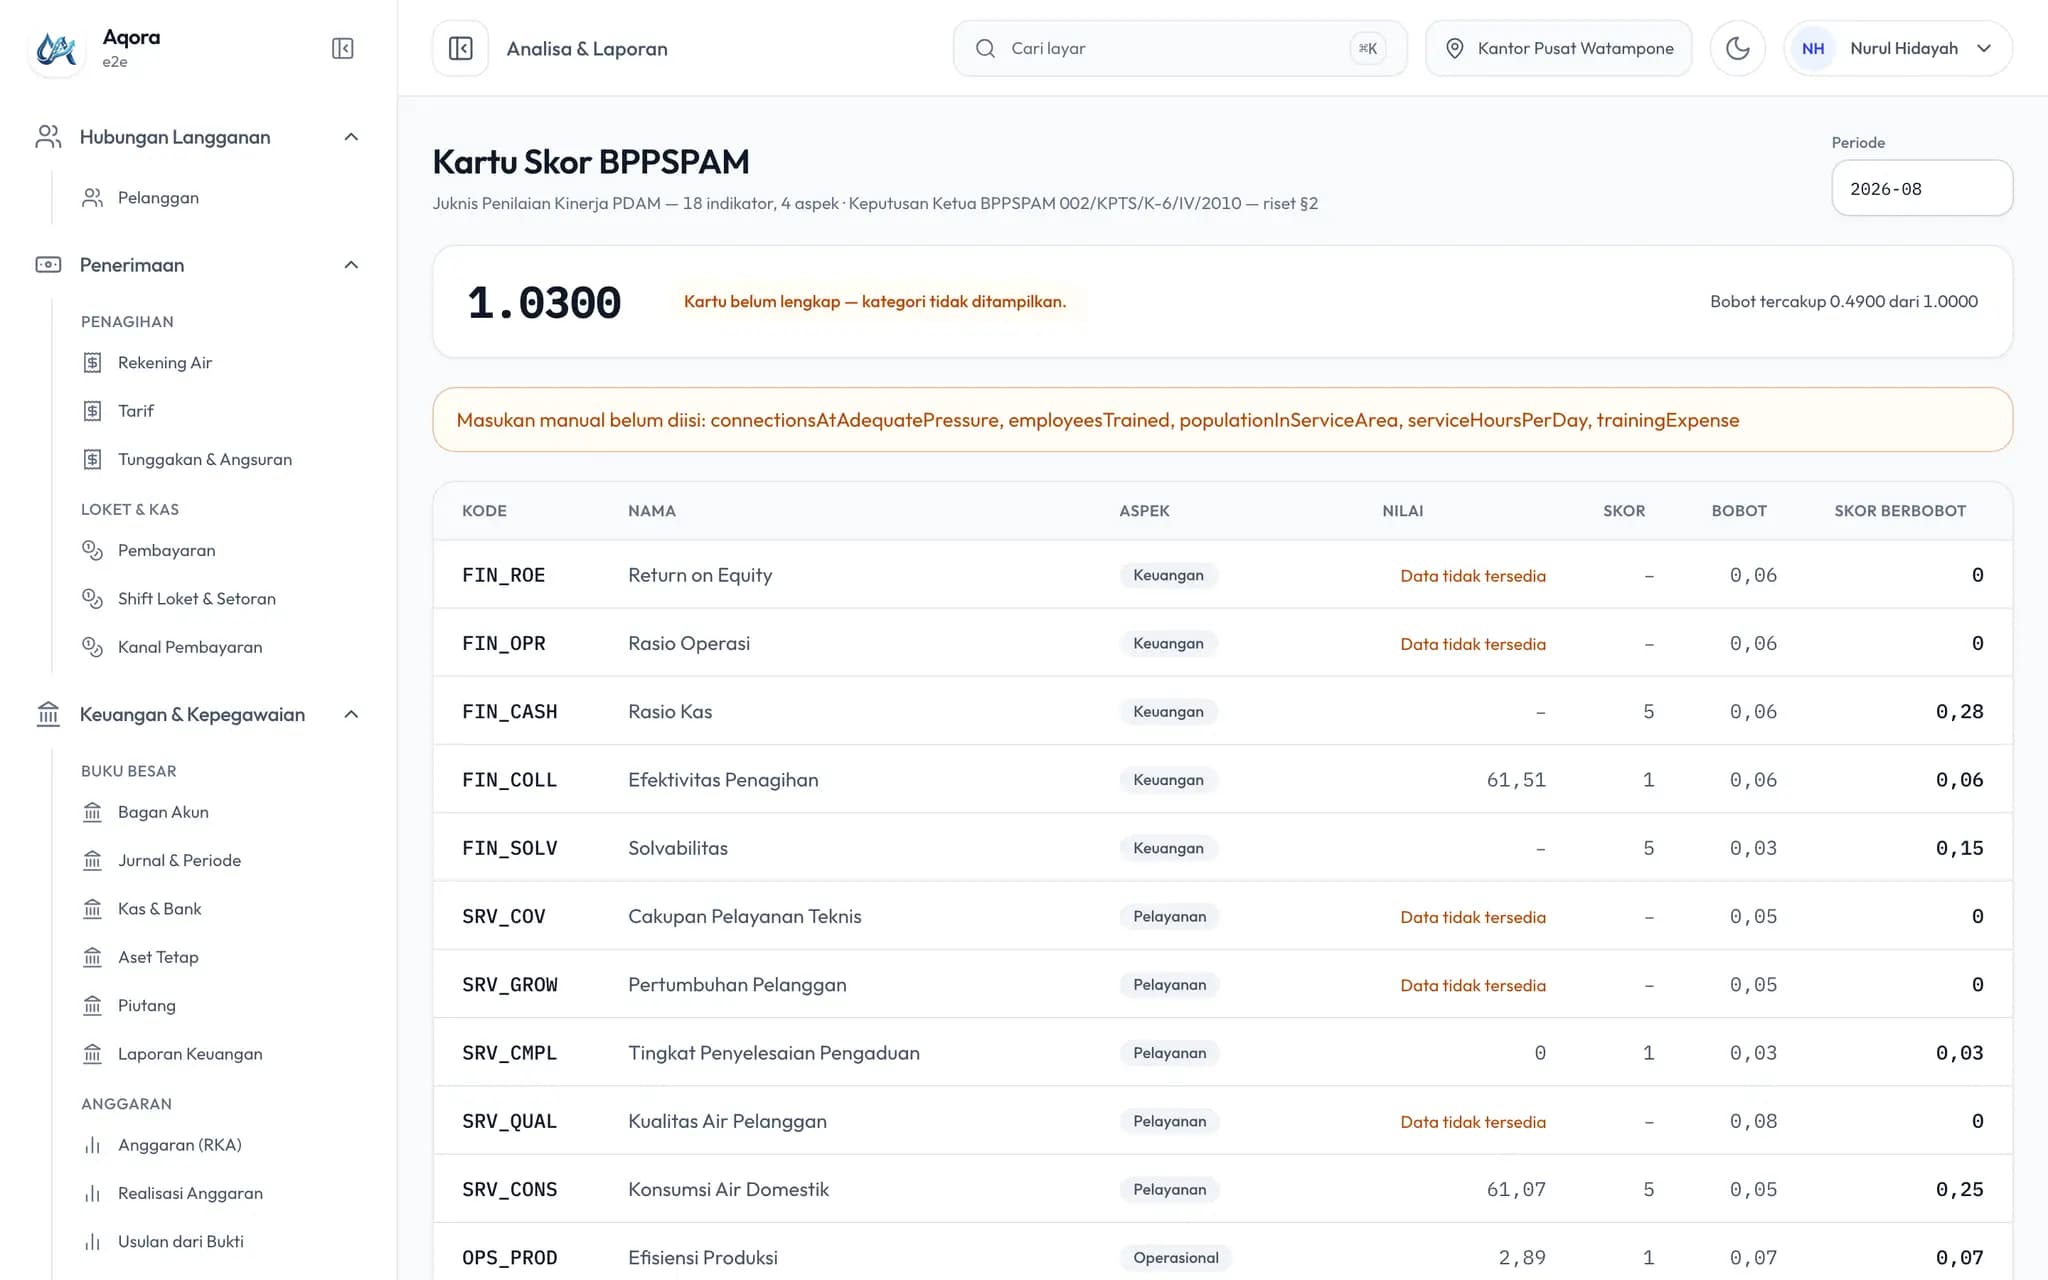Click the NH avatar
This screenshot has height=1280, width=2048.
(x=1813, y=48)
